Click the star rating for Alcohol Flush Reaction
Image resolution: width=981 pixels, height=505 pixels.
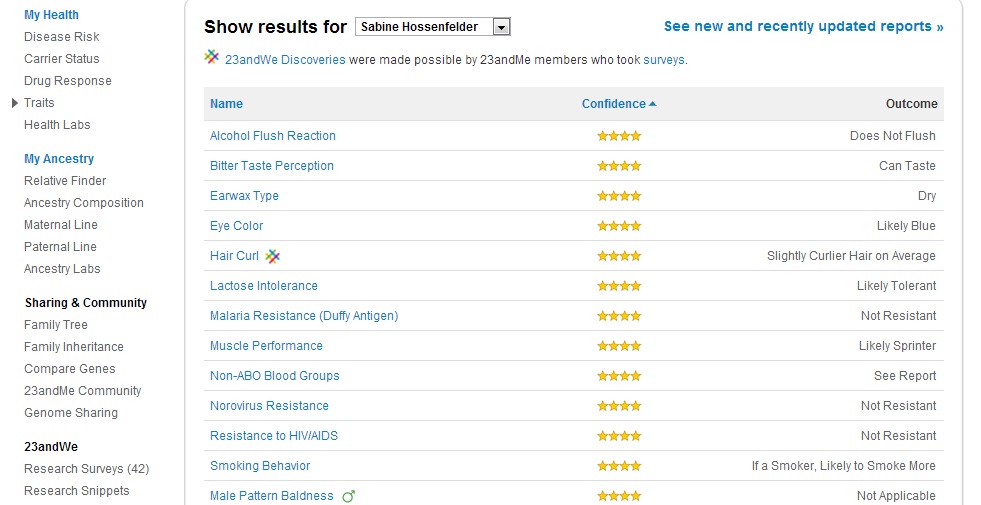coord(619,136)
